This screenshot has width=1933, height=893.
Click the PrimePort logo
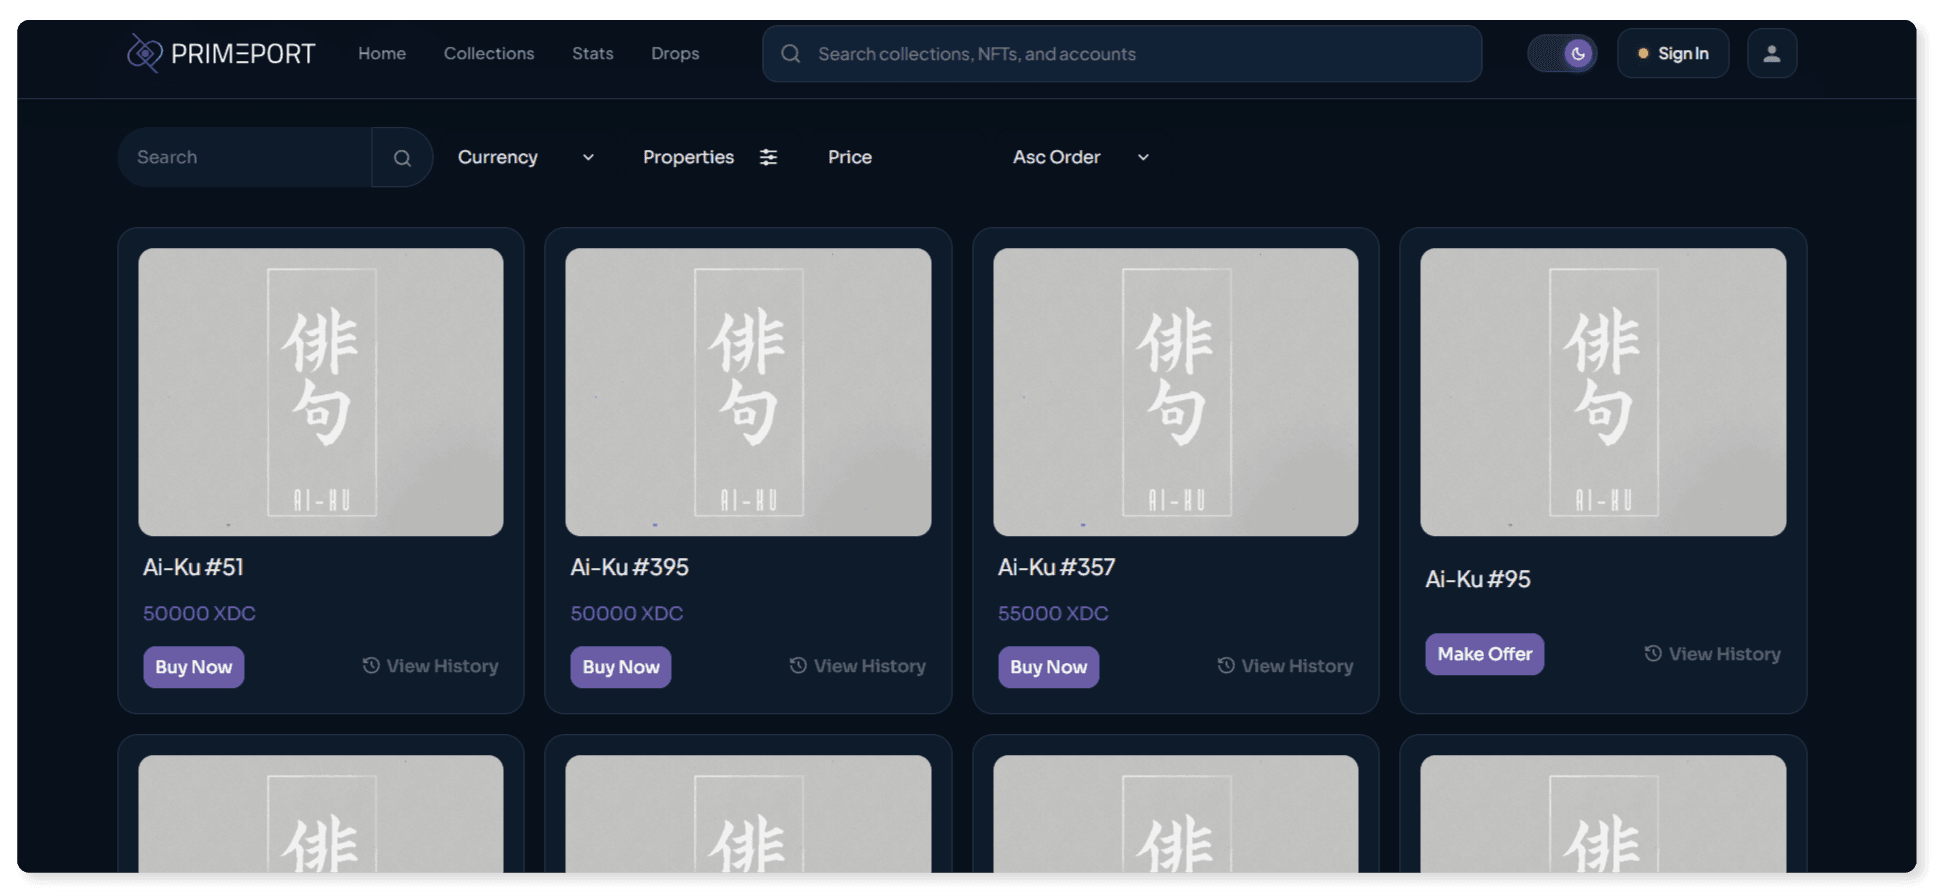click(221, 53)
